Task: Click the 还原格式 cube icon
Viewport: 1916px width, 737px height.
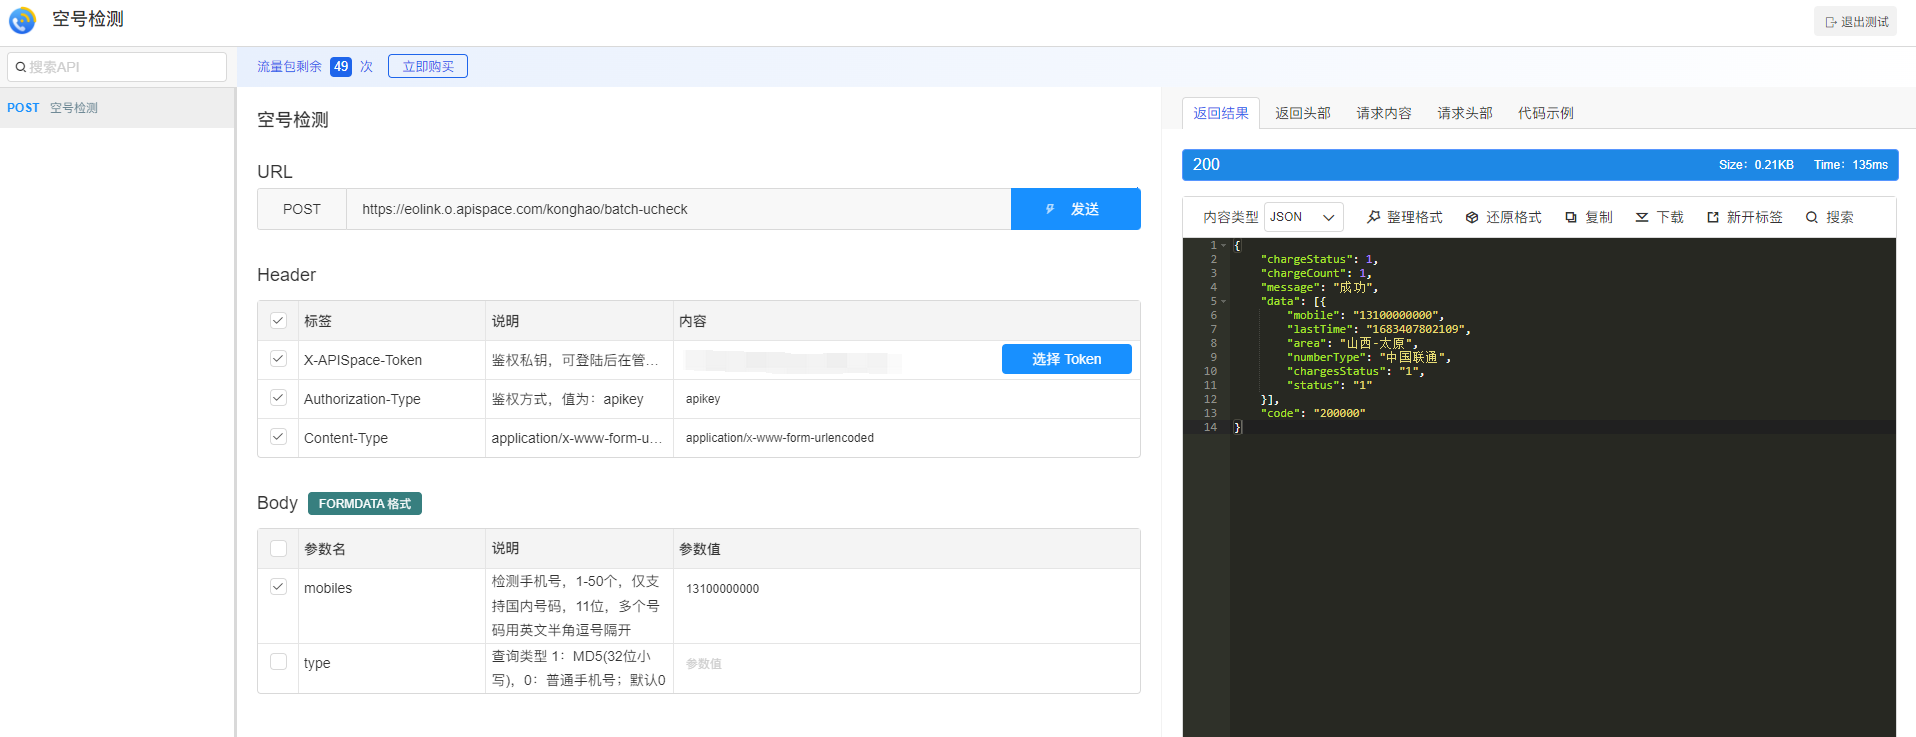Action: [1472, 217]
